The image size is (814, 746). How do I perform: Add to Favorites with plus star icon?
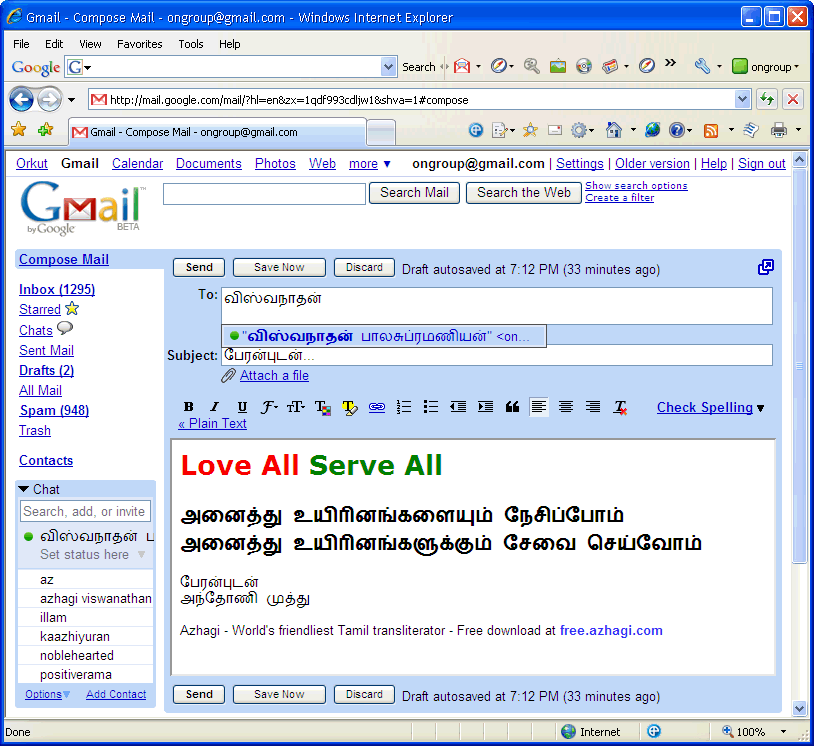click(46, 129)
